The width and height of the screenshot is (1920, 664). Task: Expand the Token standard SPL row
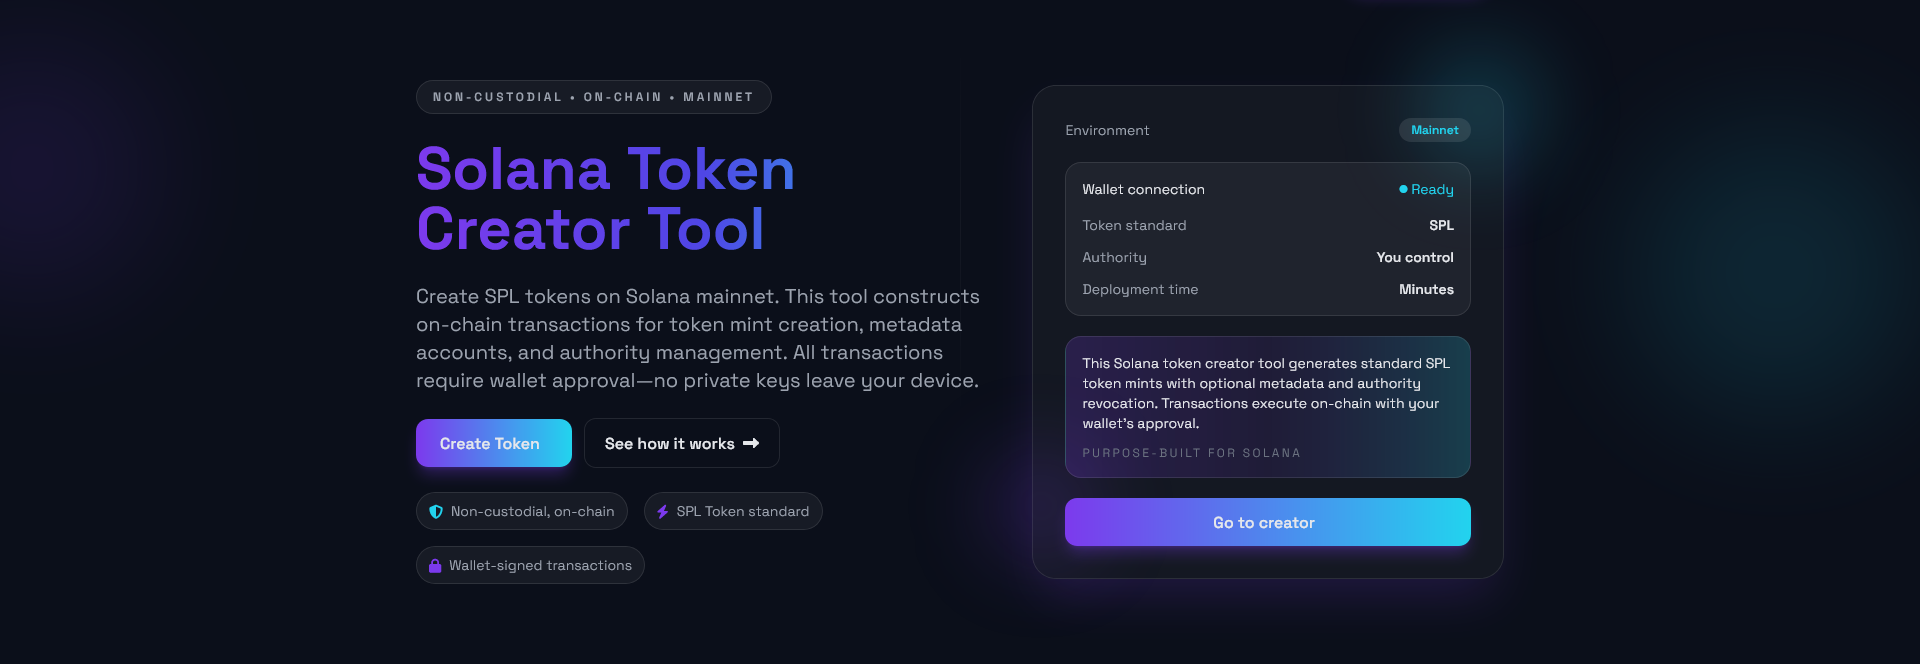tap(1267, 225)
